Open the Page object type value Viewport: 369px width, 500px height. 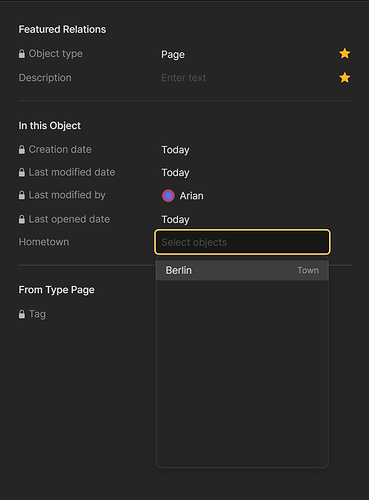coord(173,54)
